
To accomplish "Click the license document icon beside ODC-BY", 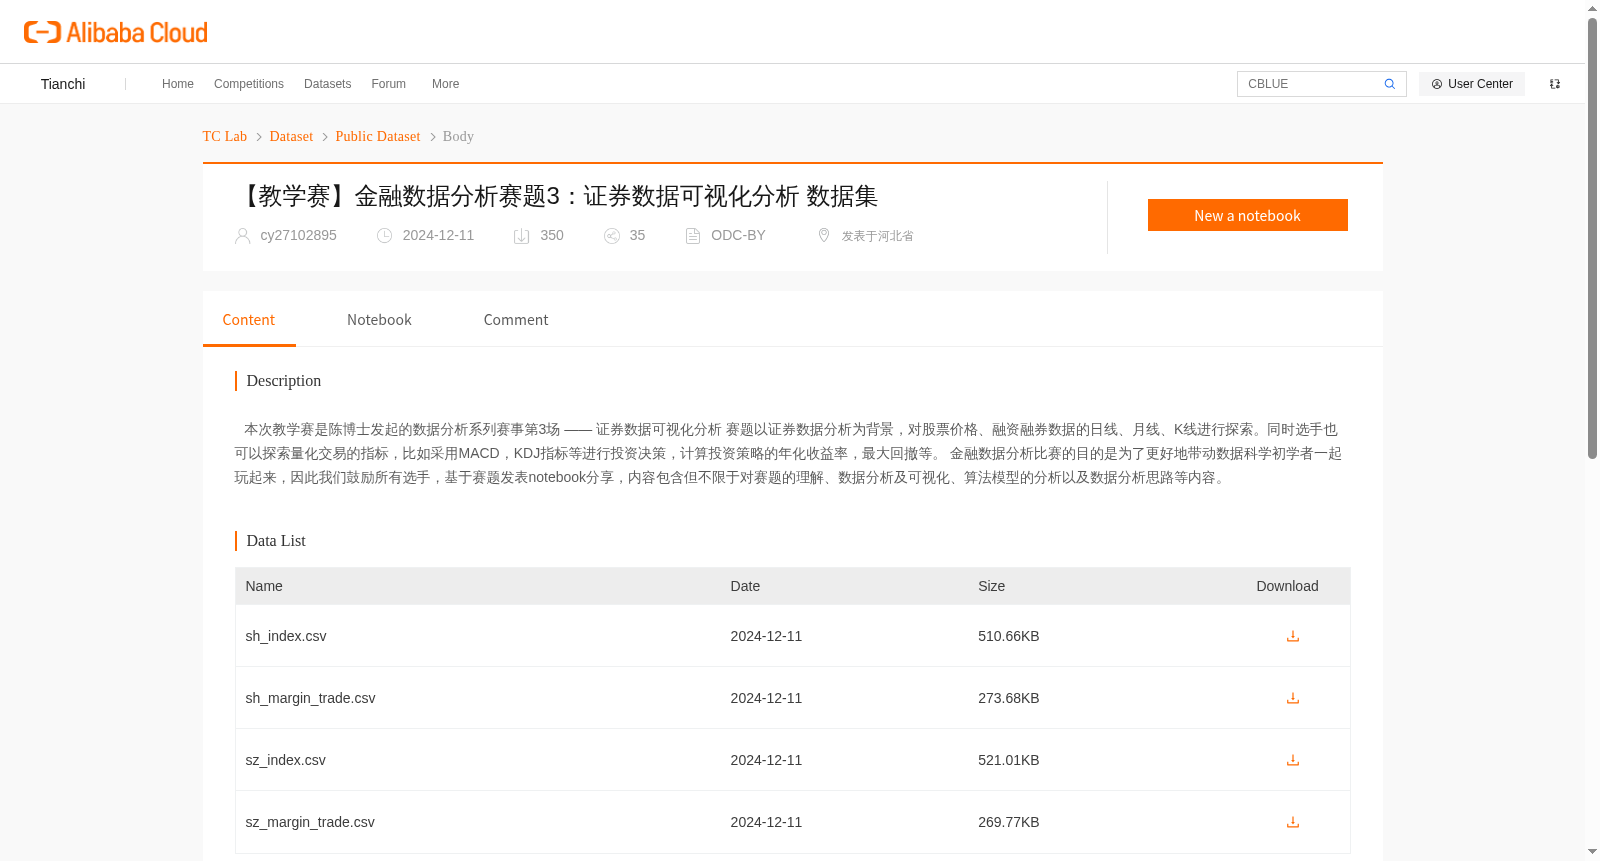I will pyautogui.click(x=693, y=236).
